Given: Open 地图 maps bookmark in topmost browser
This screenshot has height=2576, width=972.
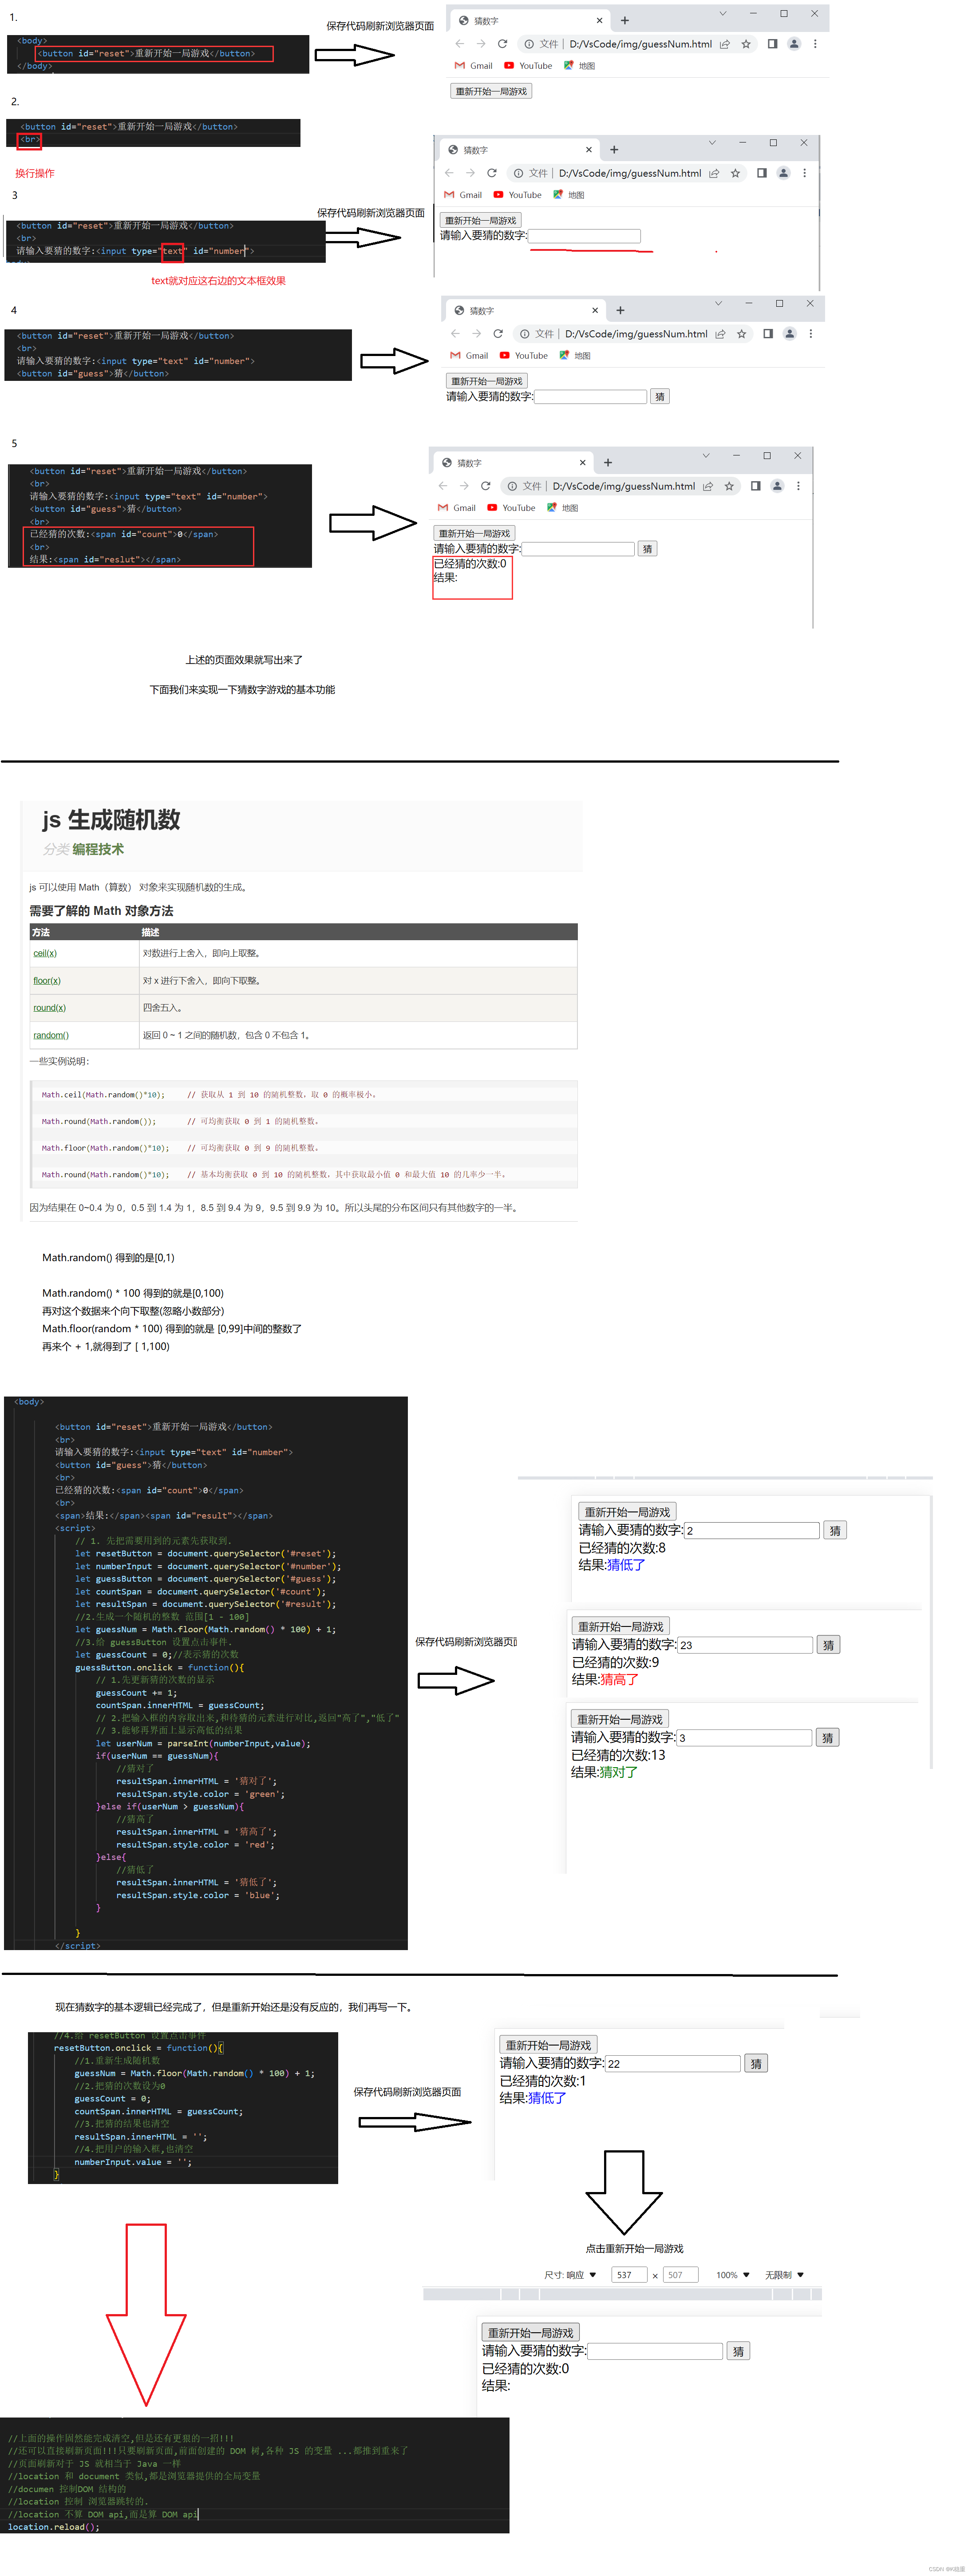Looking at the screenshot, I should pos(580,66).
